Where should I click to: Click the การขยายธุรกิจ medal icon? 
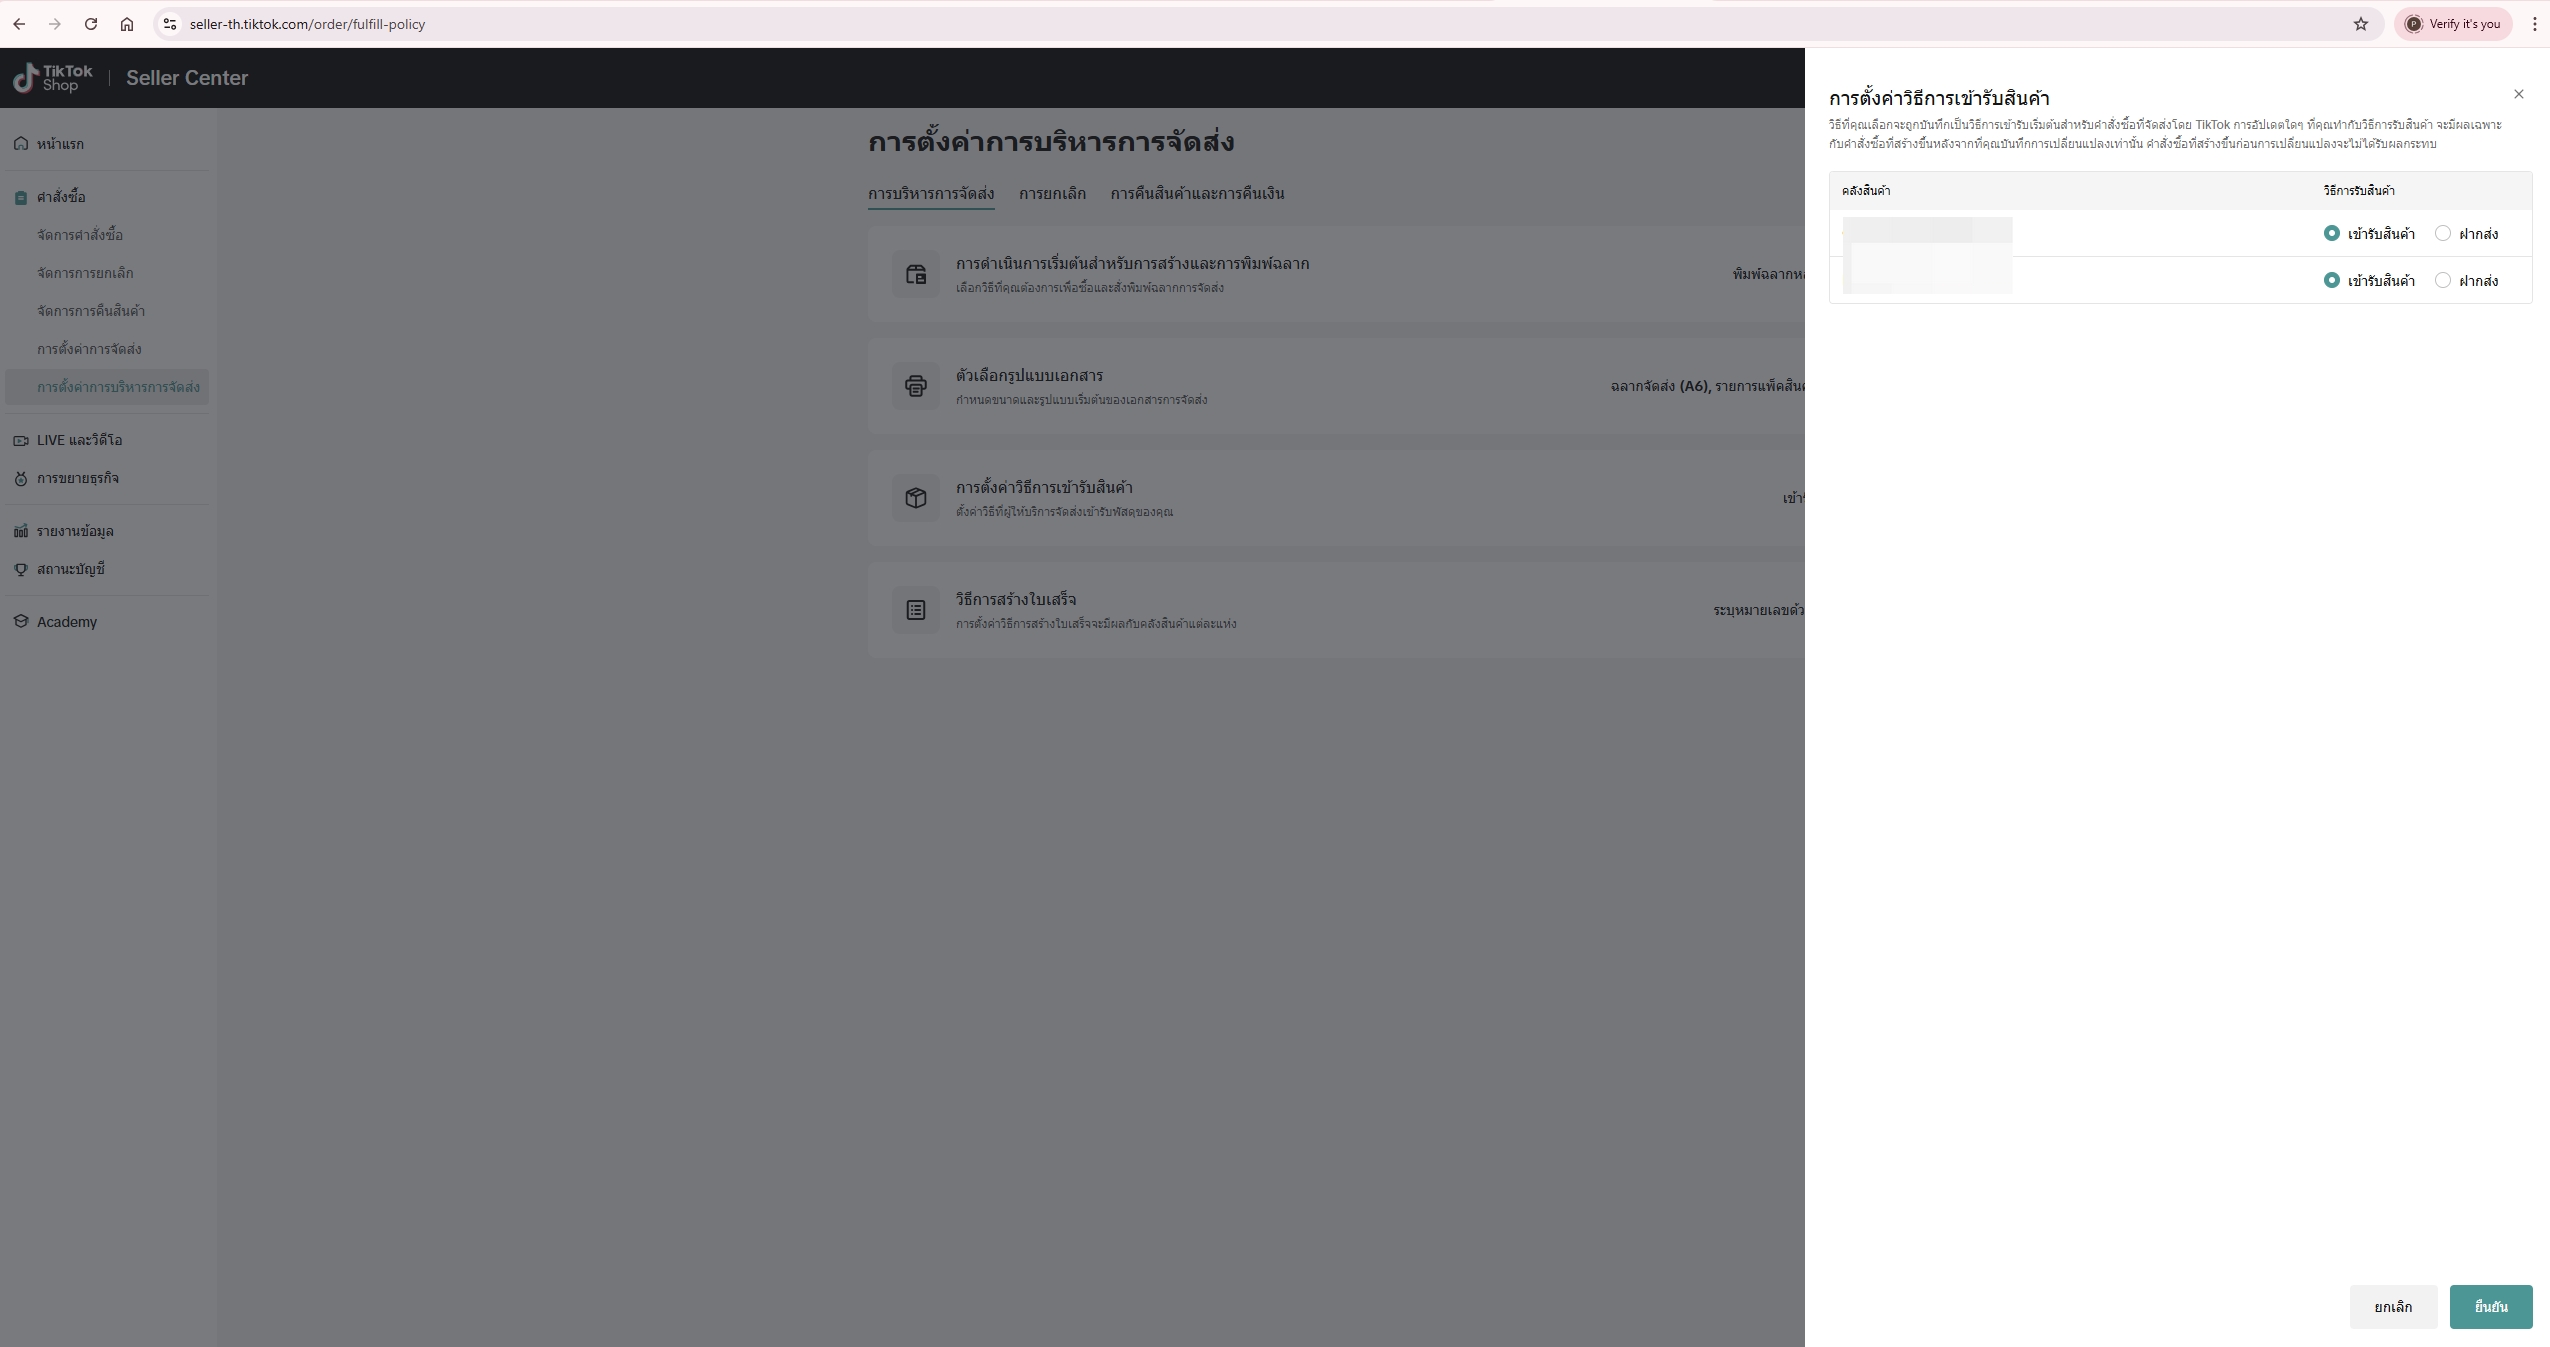click(x=21, y=478)
